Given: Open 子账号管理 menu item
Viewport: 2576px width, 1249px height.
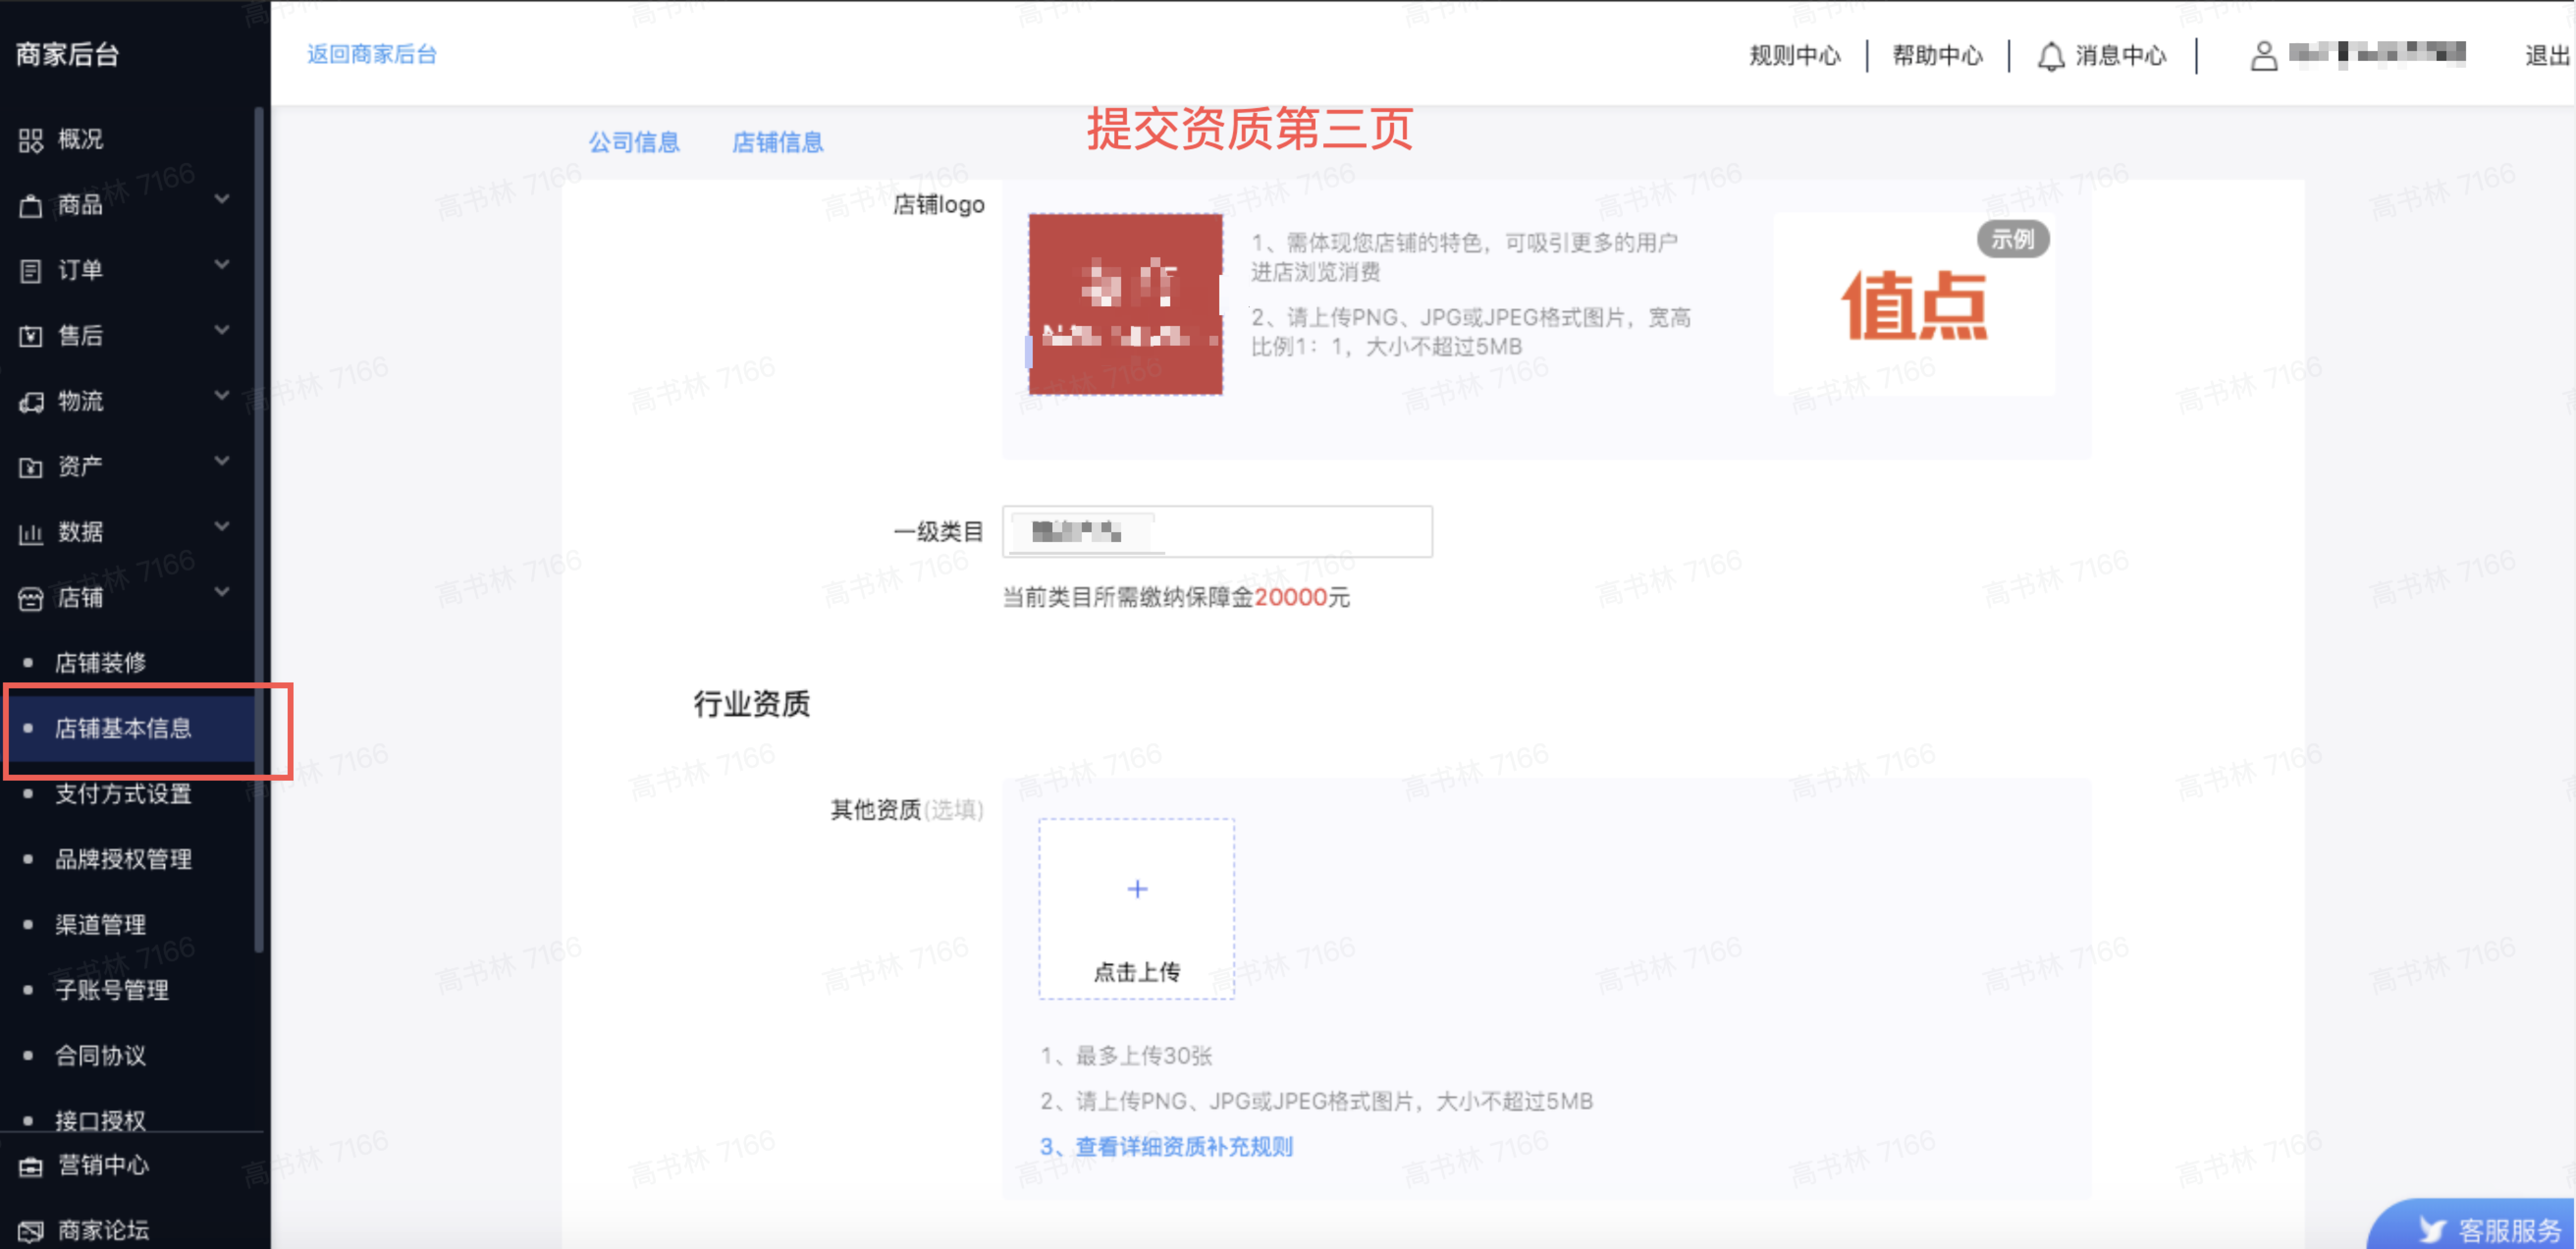Looking at the screenshot, I should click(111, 990).
